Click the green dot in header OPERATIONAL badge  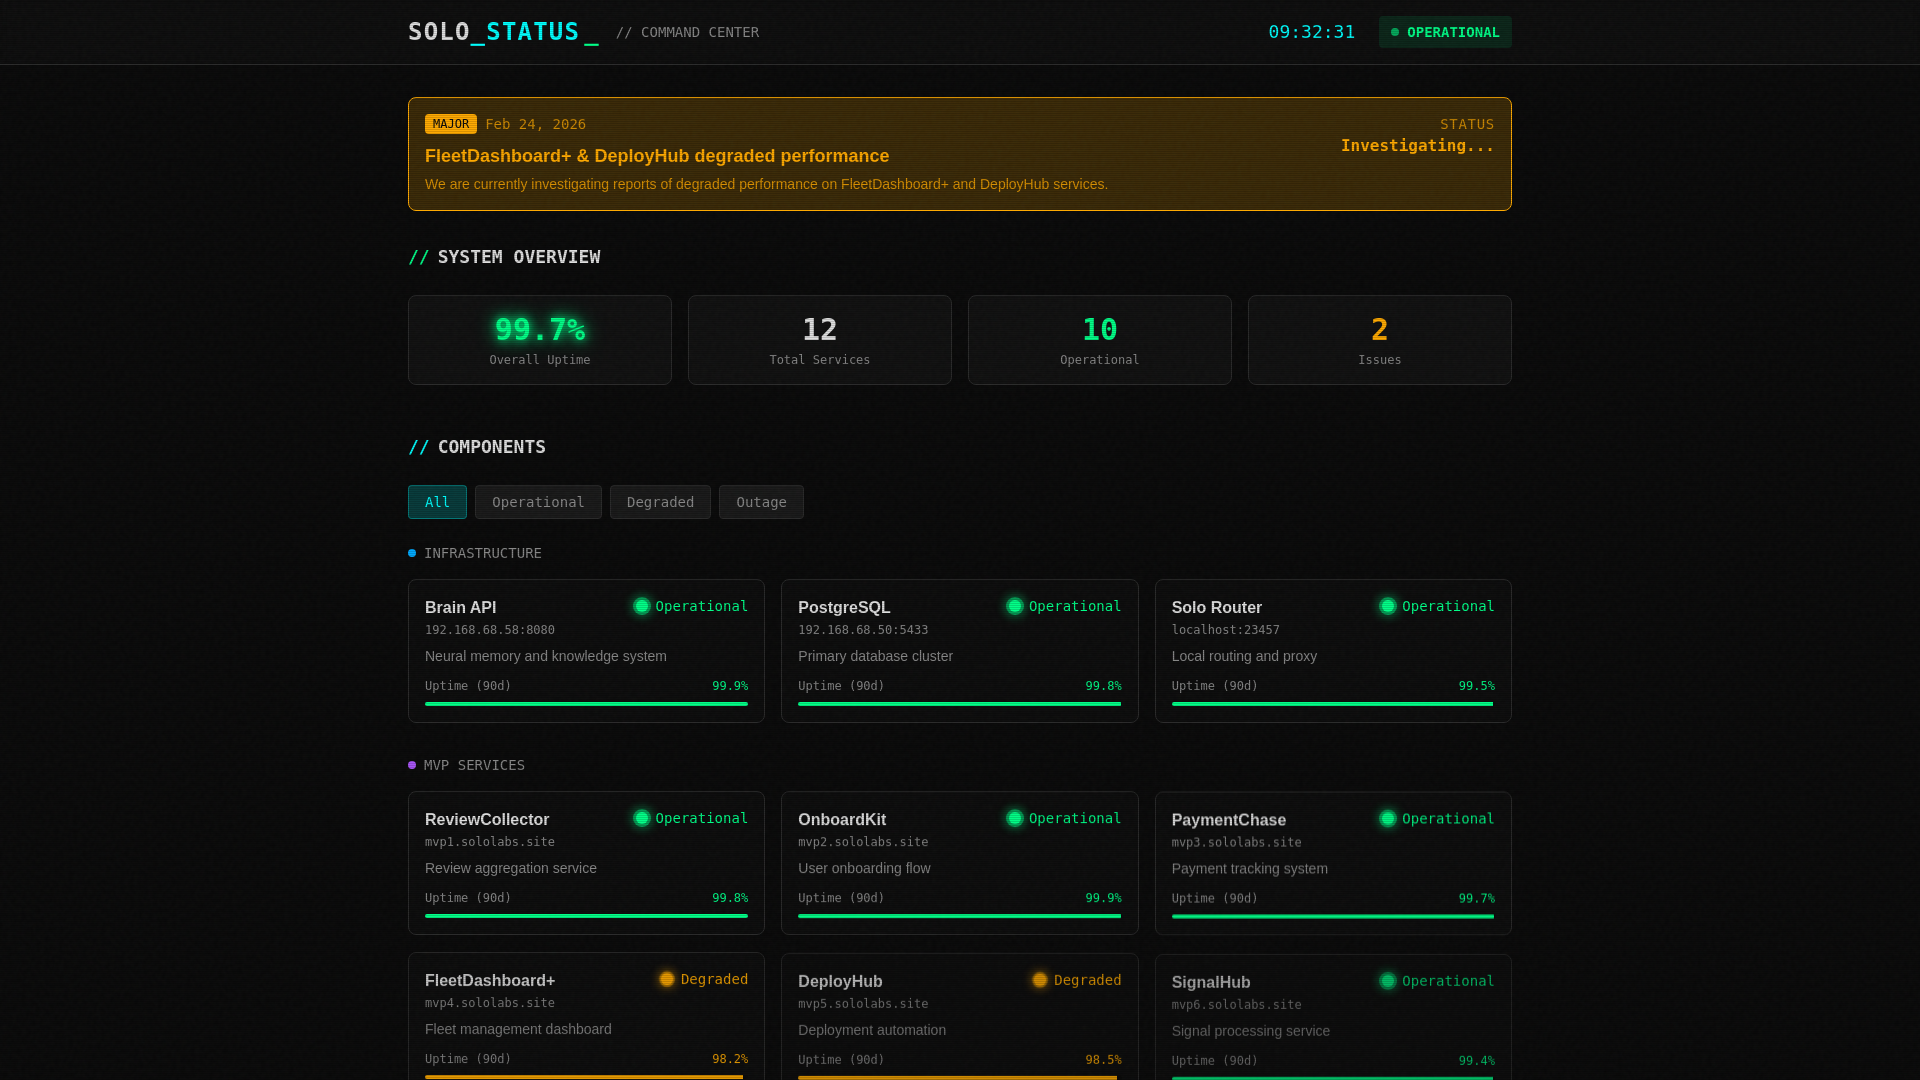click(x=1395, y=32)
